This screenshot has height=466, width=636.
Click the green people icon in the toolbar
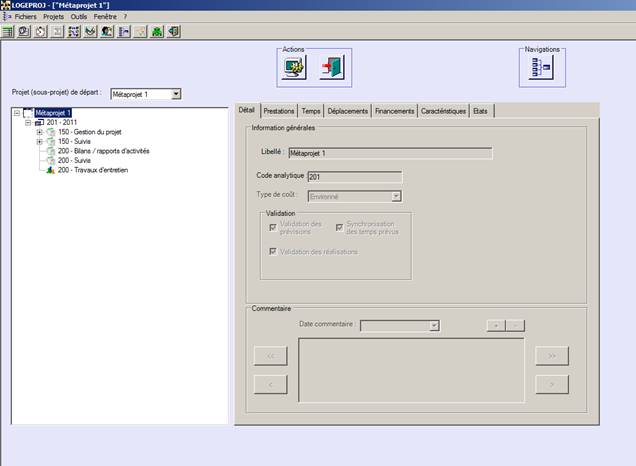157,31
